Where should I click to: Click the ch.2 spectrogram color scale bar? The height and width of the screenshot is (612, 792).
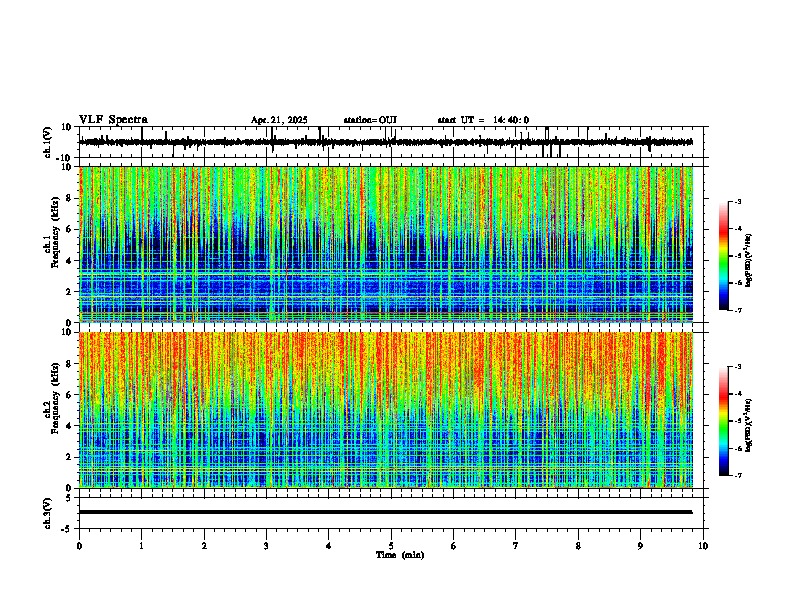click(x=724, y=421)
